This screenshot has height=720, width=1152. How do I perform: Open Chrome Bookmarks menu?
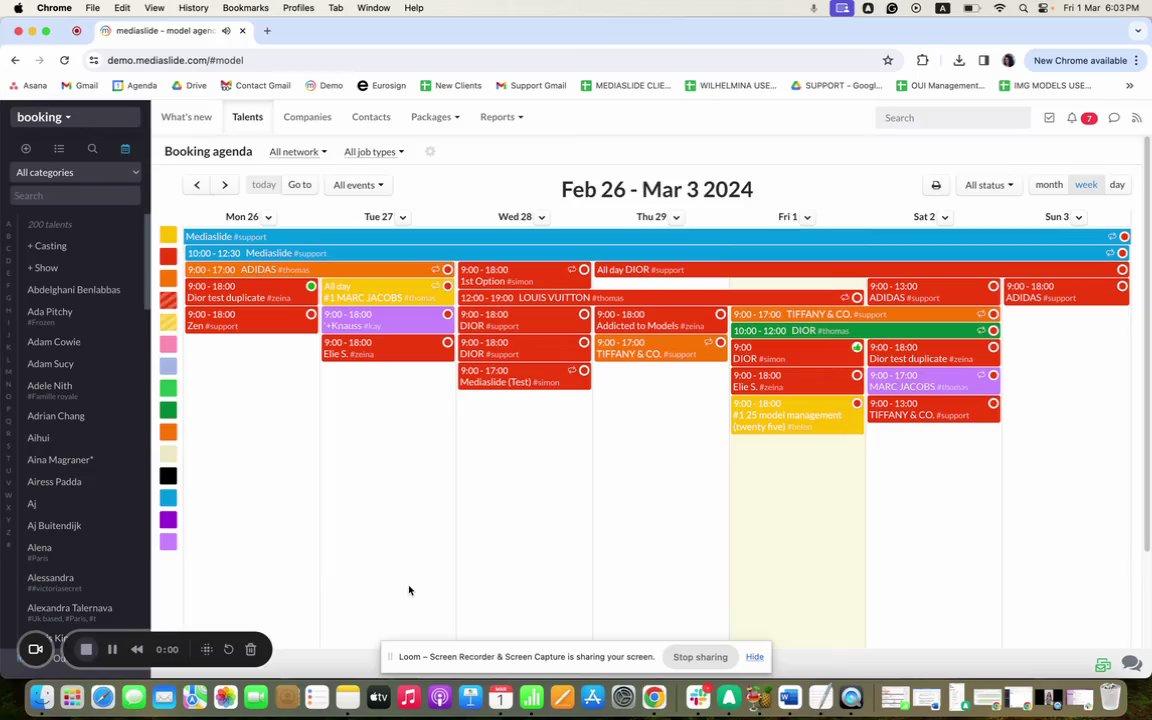(x=245, y=8)
